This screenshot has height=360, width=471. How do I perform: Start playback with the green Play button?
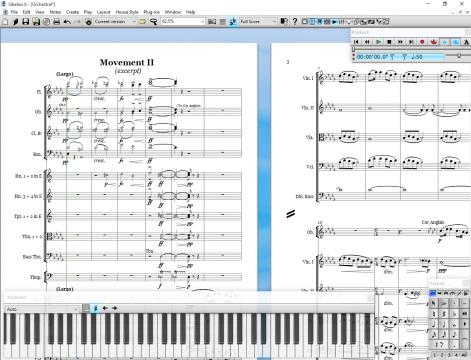pyautogui.click(x=378, y=42)
